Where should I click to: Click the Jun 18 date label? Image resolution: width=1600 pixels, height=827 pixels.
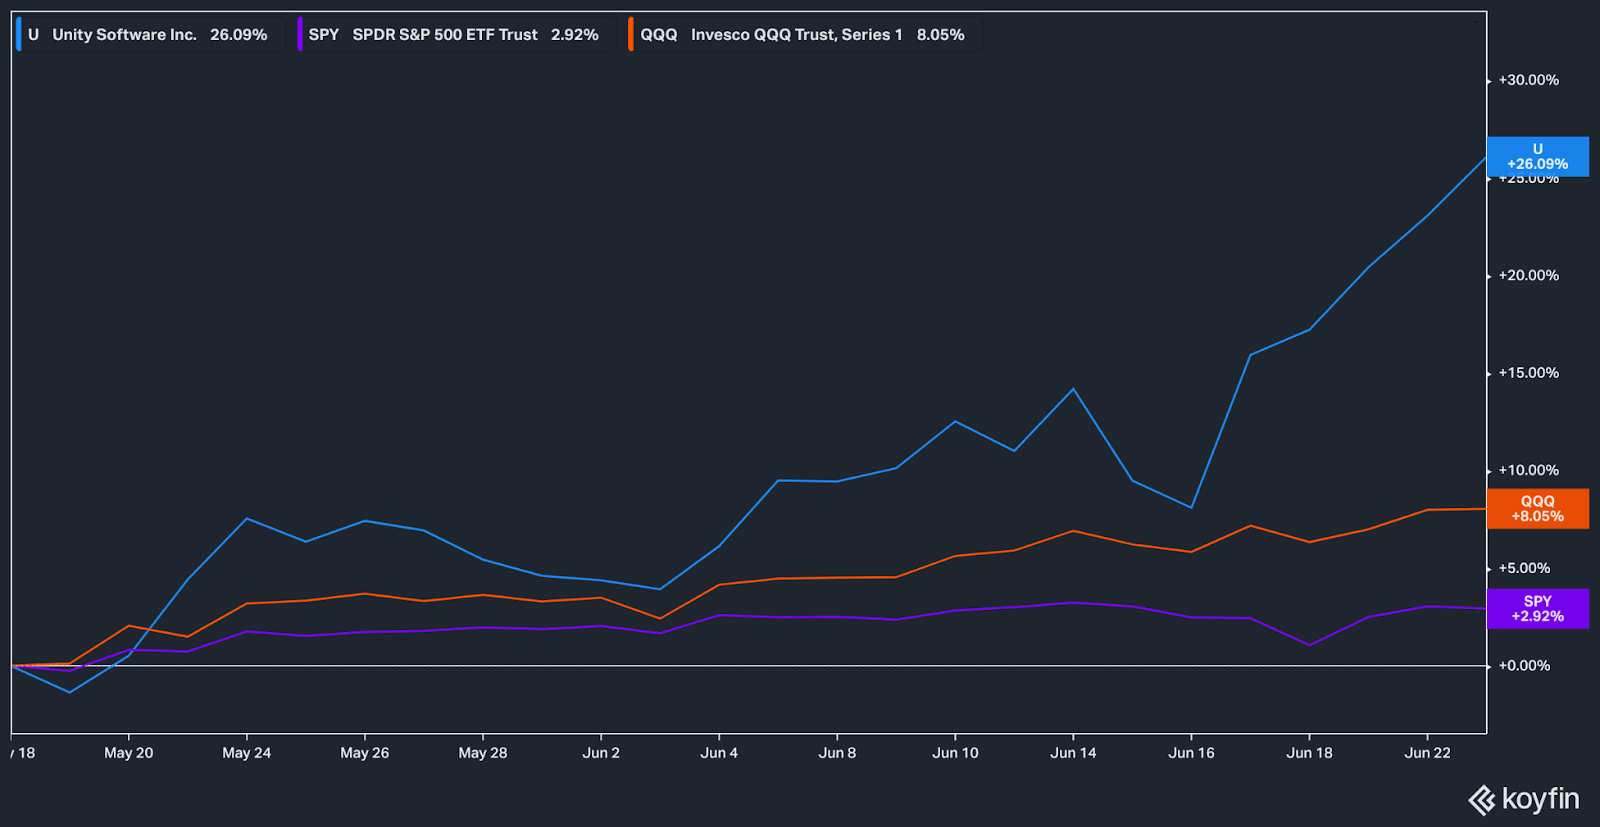point(1309,753)
